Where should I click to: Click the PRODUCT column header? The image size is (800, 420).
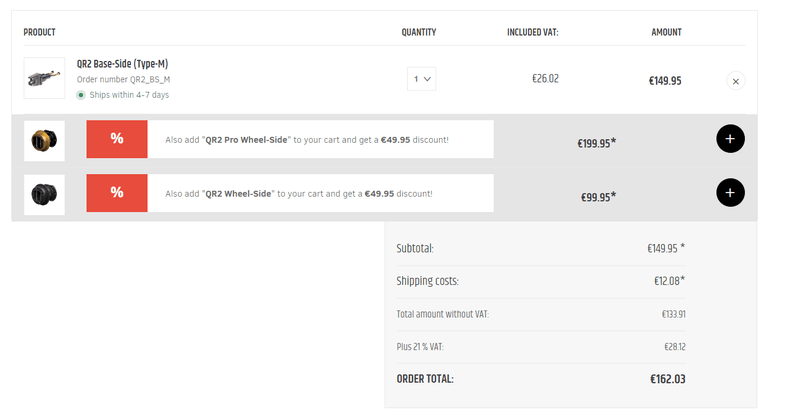[39, 32]
